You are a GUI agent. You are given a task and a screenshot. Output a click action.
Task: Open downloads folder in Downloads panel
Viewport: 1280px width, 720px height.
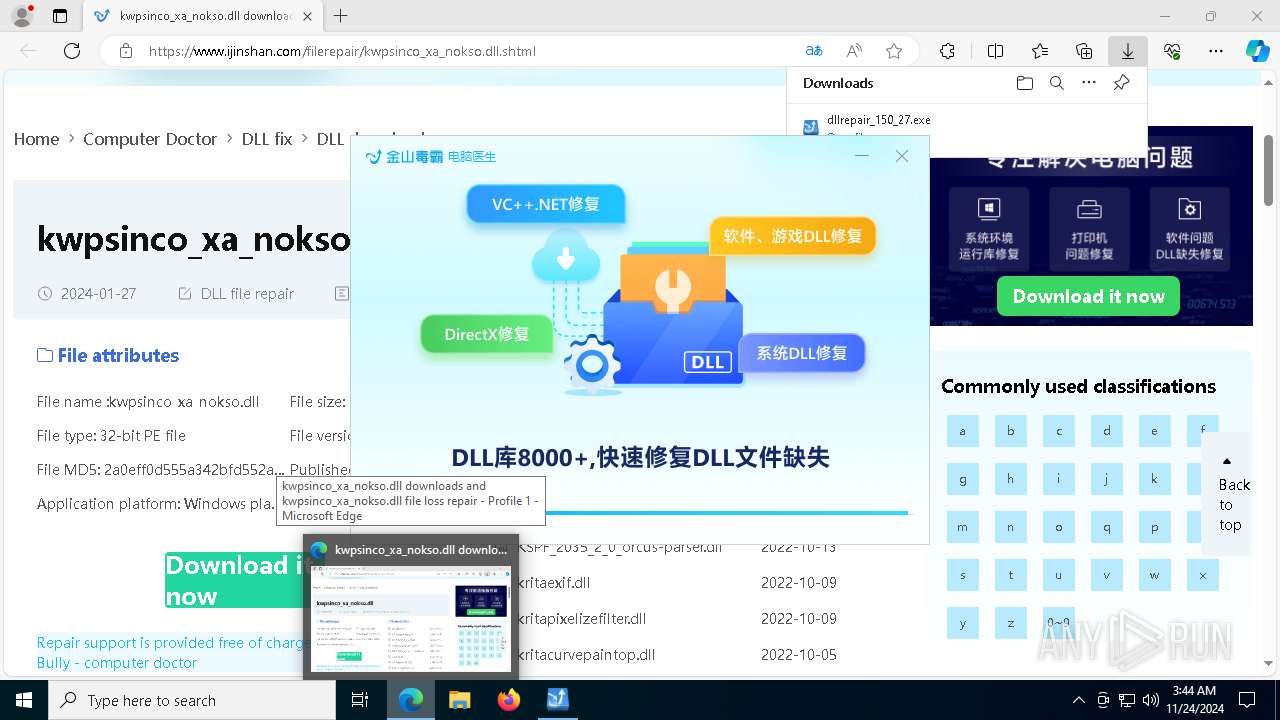(1024, 83)
